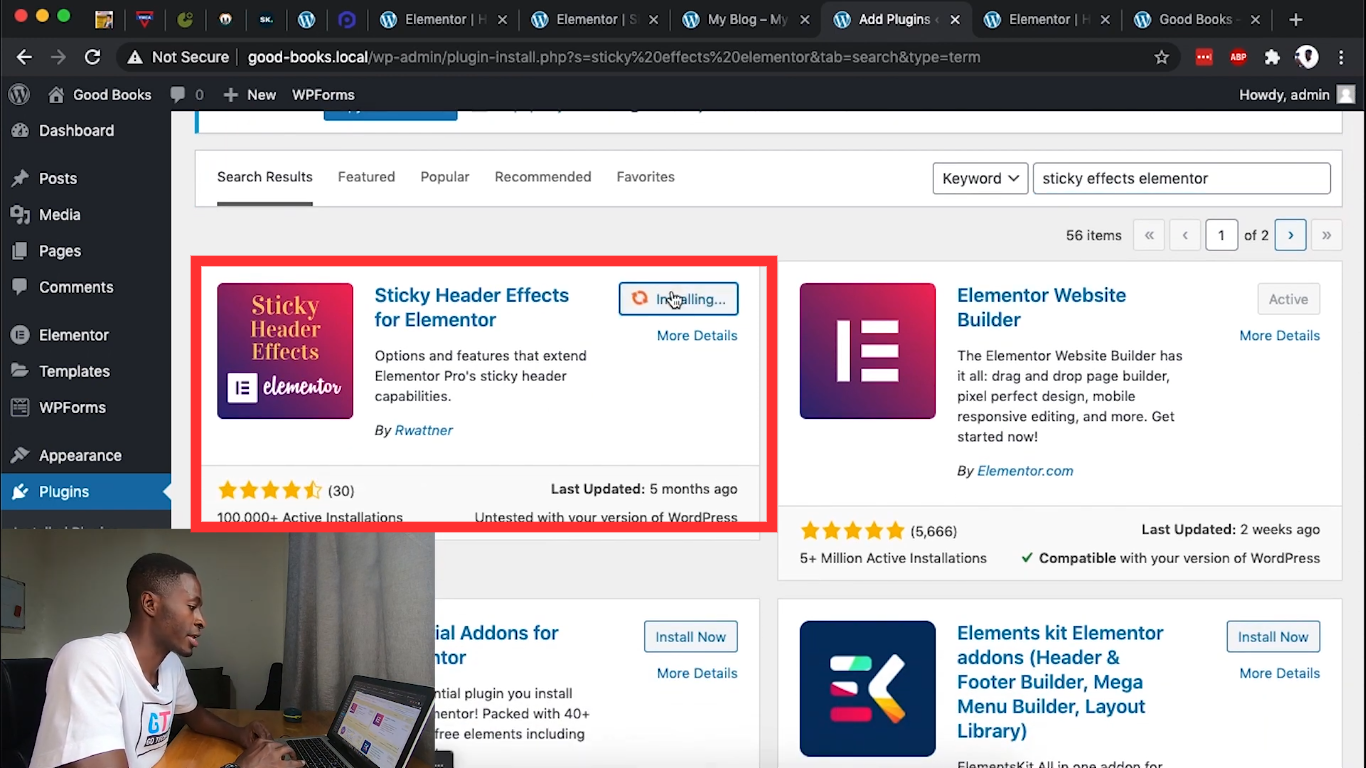This screenshot has width=1366, height=768.
Task: Open the + New menu in the admin bar
Action: coord(249,94)
